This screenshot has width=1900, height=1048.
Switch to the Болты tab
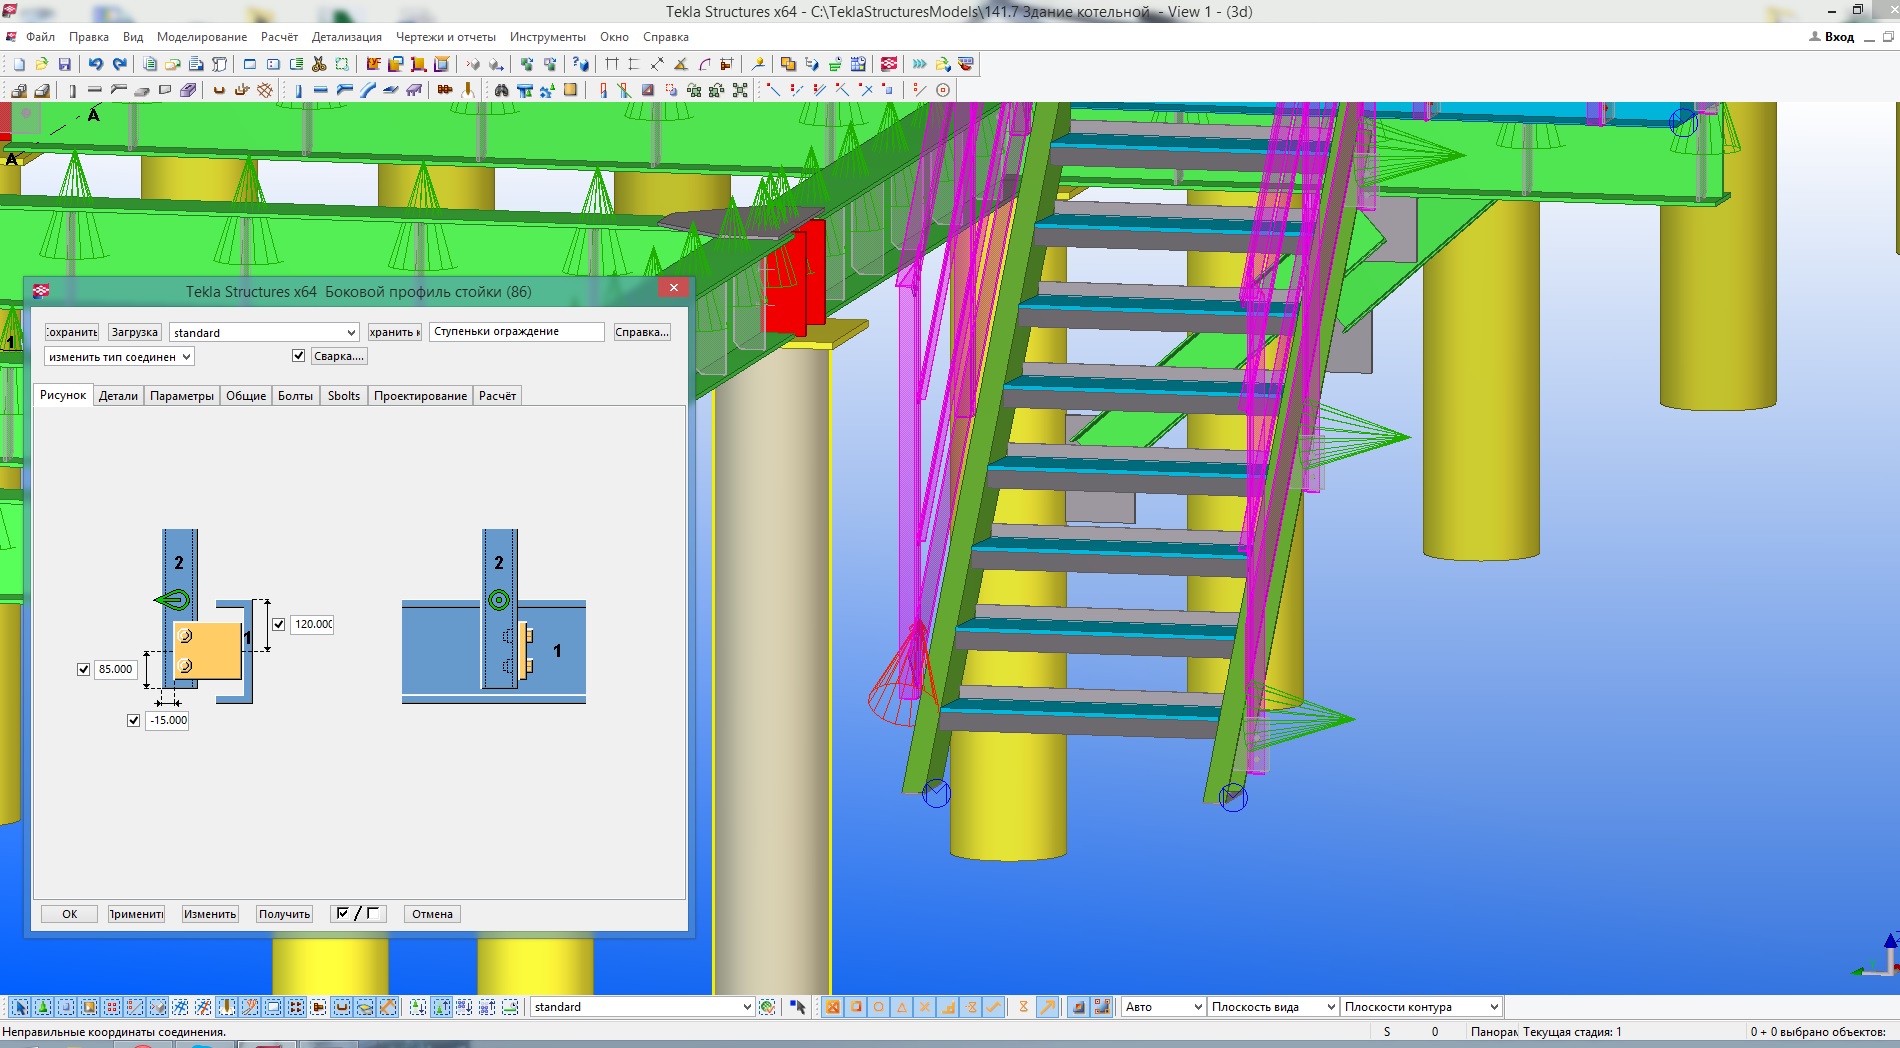click(295, 396)
